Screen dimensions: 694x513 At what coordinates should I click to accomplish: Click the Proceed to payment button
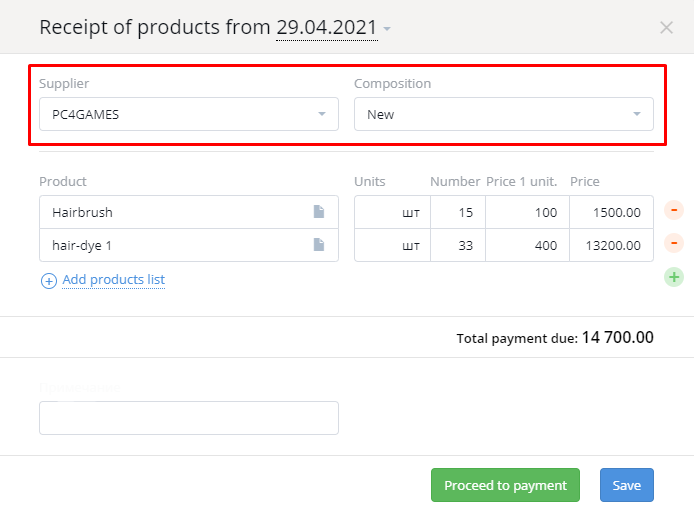coord(505,485)
